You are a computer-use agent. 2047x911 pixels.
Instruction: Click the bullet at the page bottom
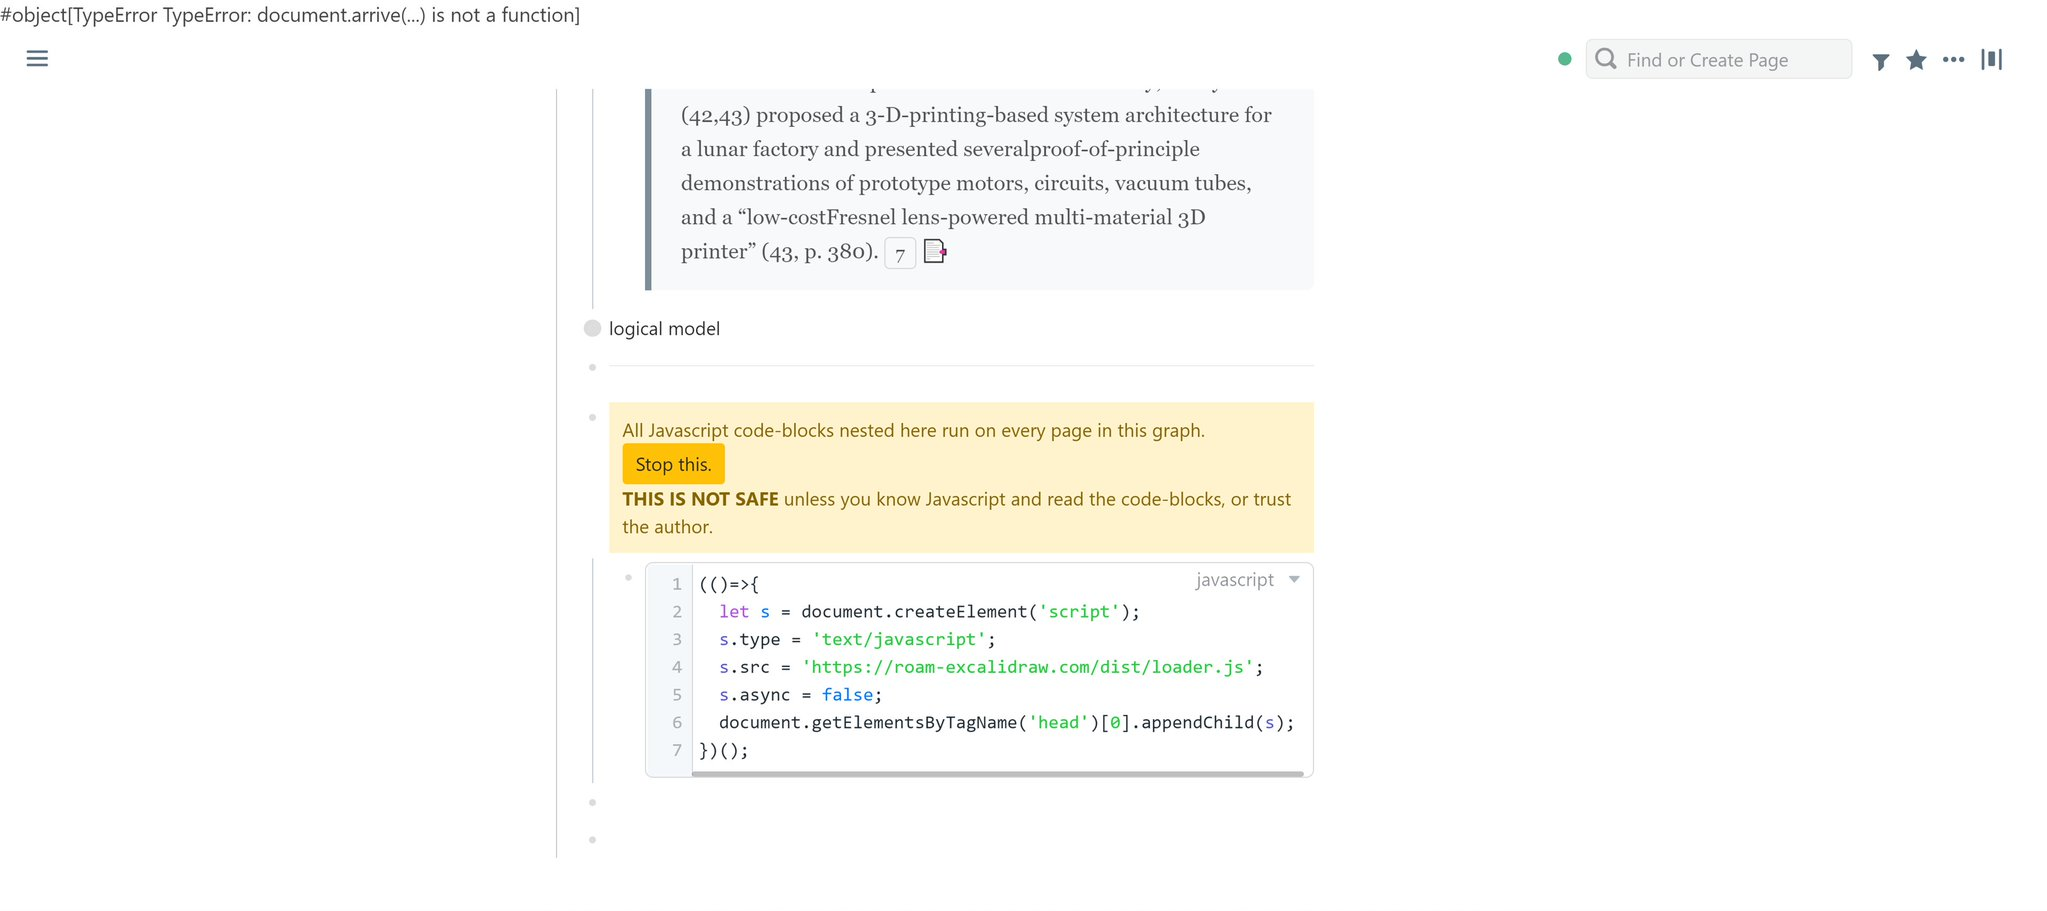(x=592, y=840)
